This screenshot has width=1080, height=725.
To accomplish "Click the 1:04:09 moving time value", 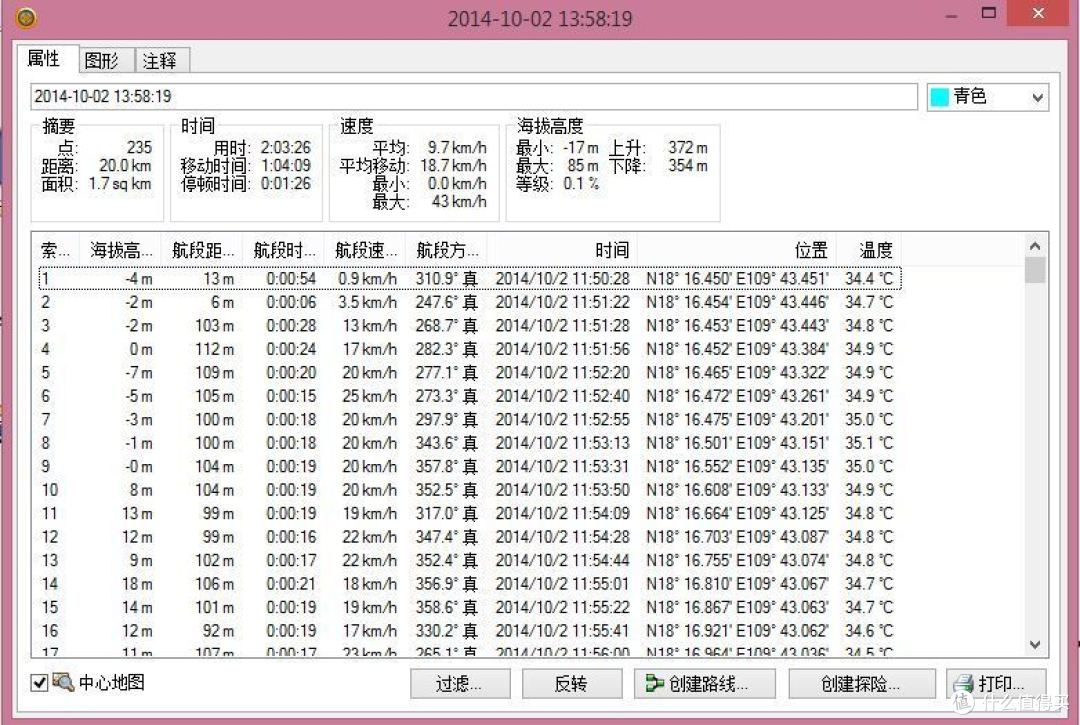I will click(285, 165).
